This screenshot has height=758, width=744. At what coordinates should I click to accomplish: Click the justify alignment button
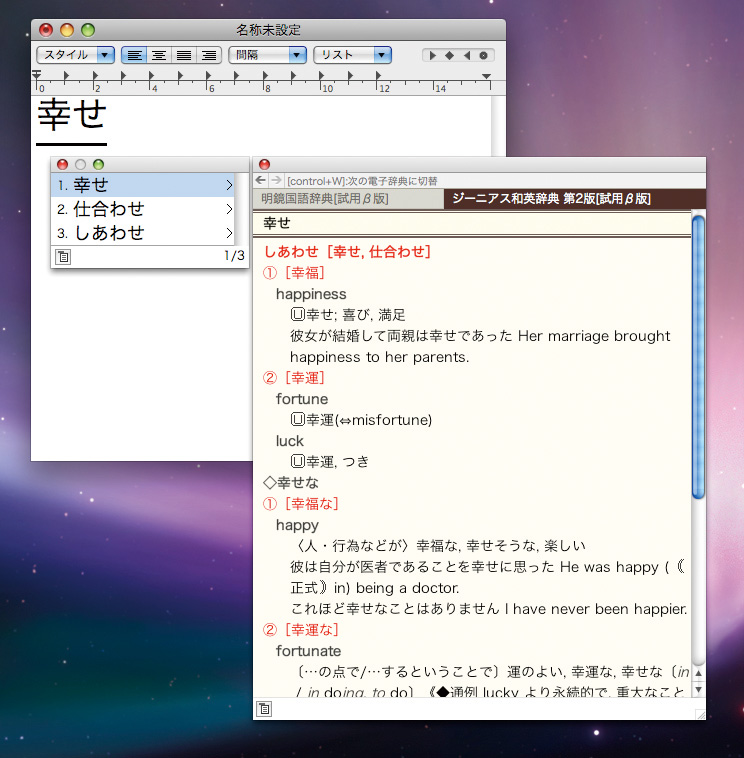click(x=184, y=55)
